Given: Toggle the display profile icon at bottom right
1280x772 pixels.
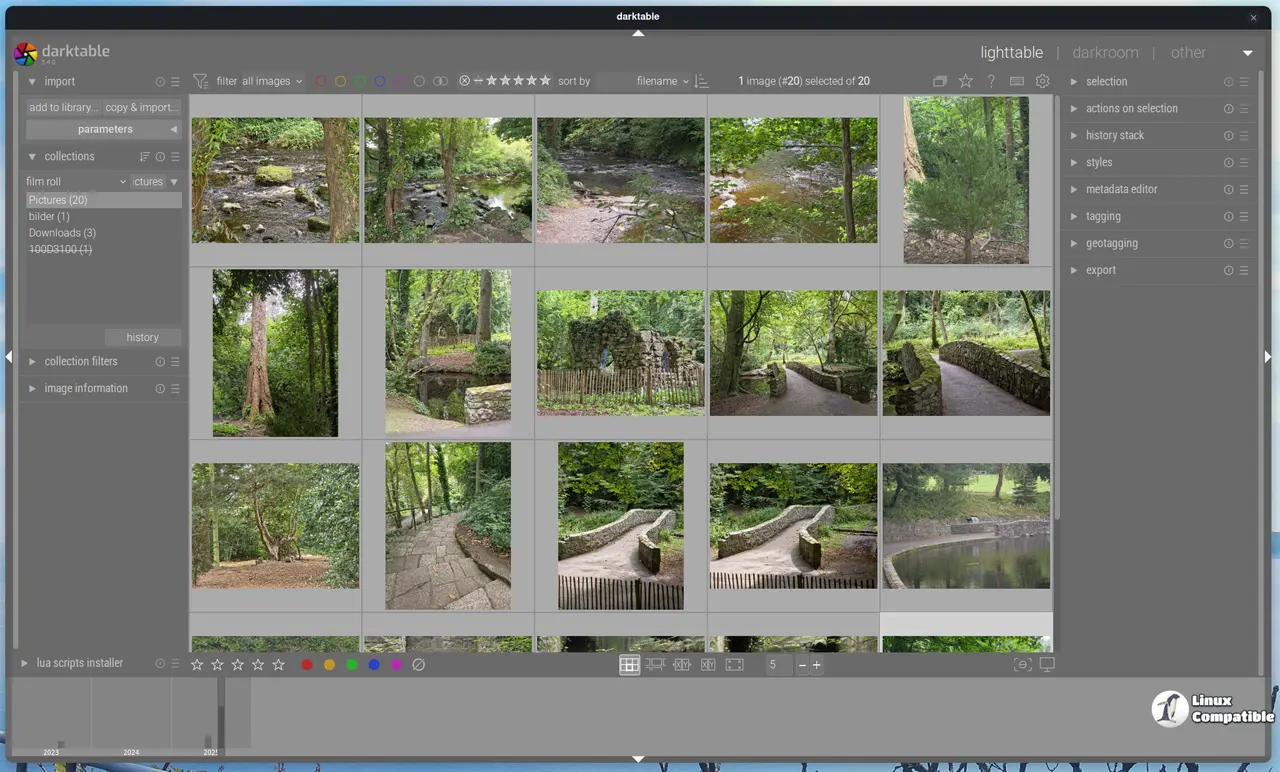Looking at the screenshot, I should pos(1047,665).
